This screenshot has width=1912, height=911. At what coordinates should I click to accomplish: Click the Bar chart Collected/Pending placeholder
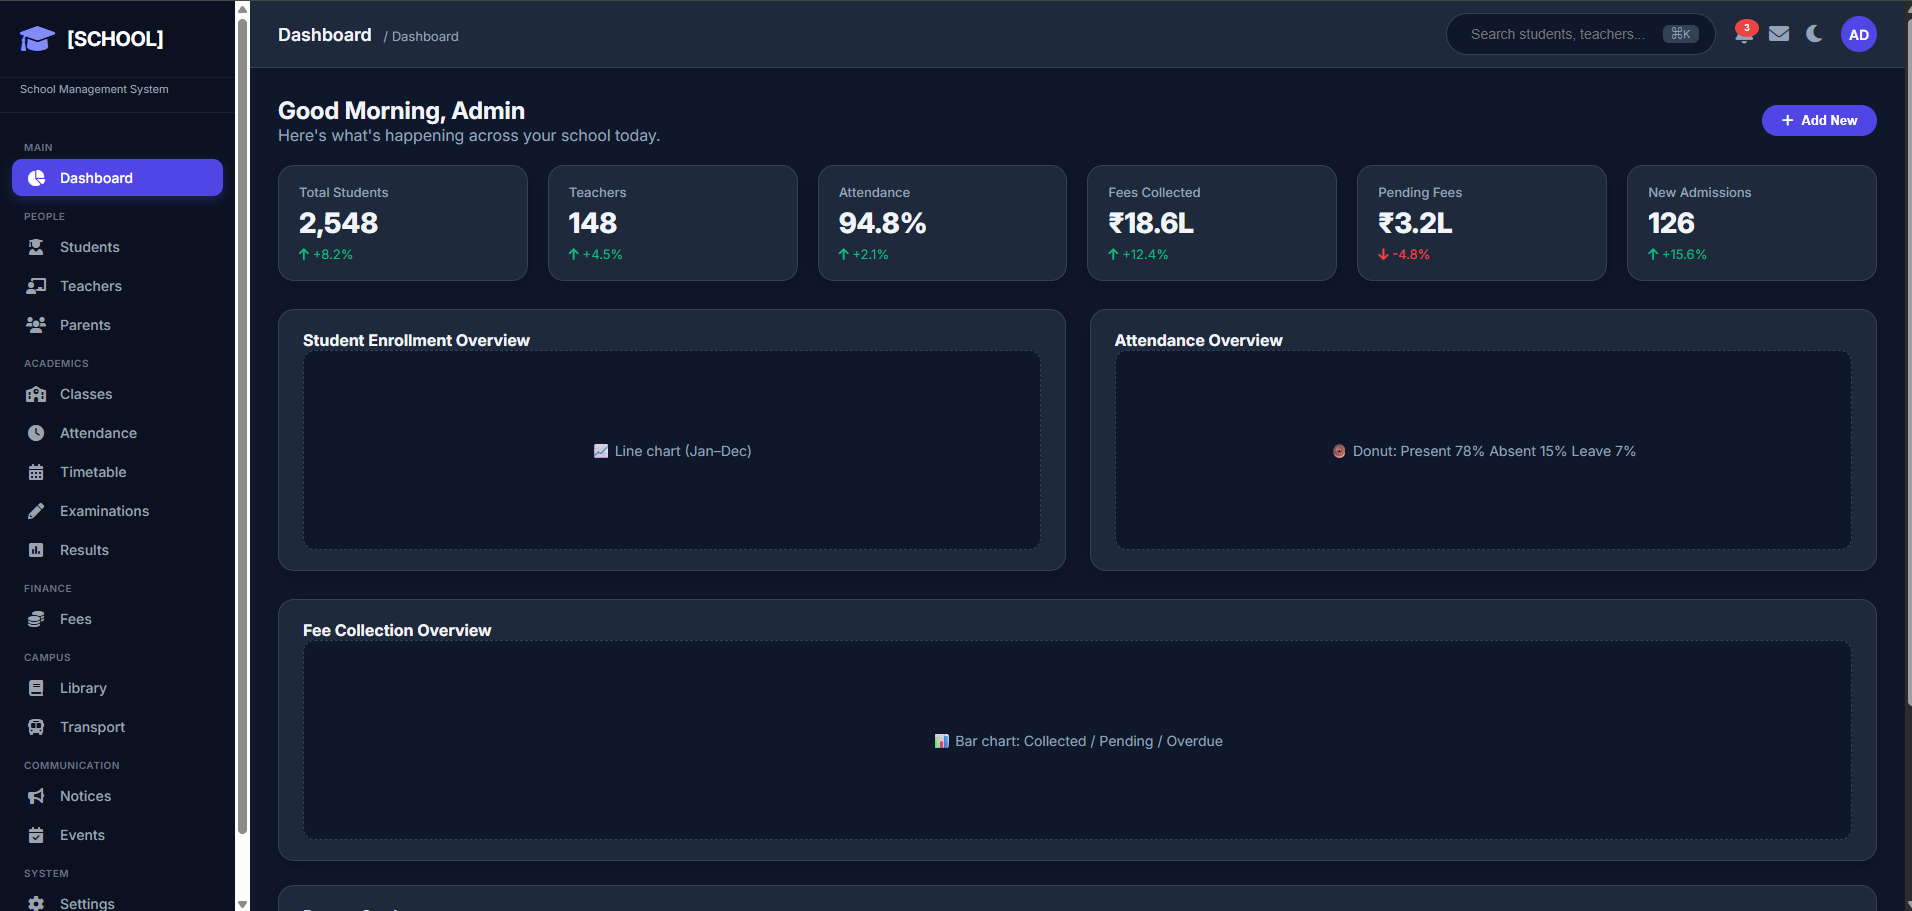pyautogui.click(x=1077, y=740)
